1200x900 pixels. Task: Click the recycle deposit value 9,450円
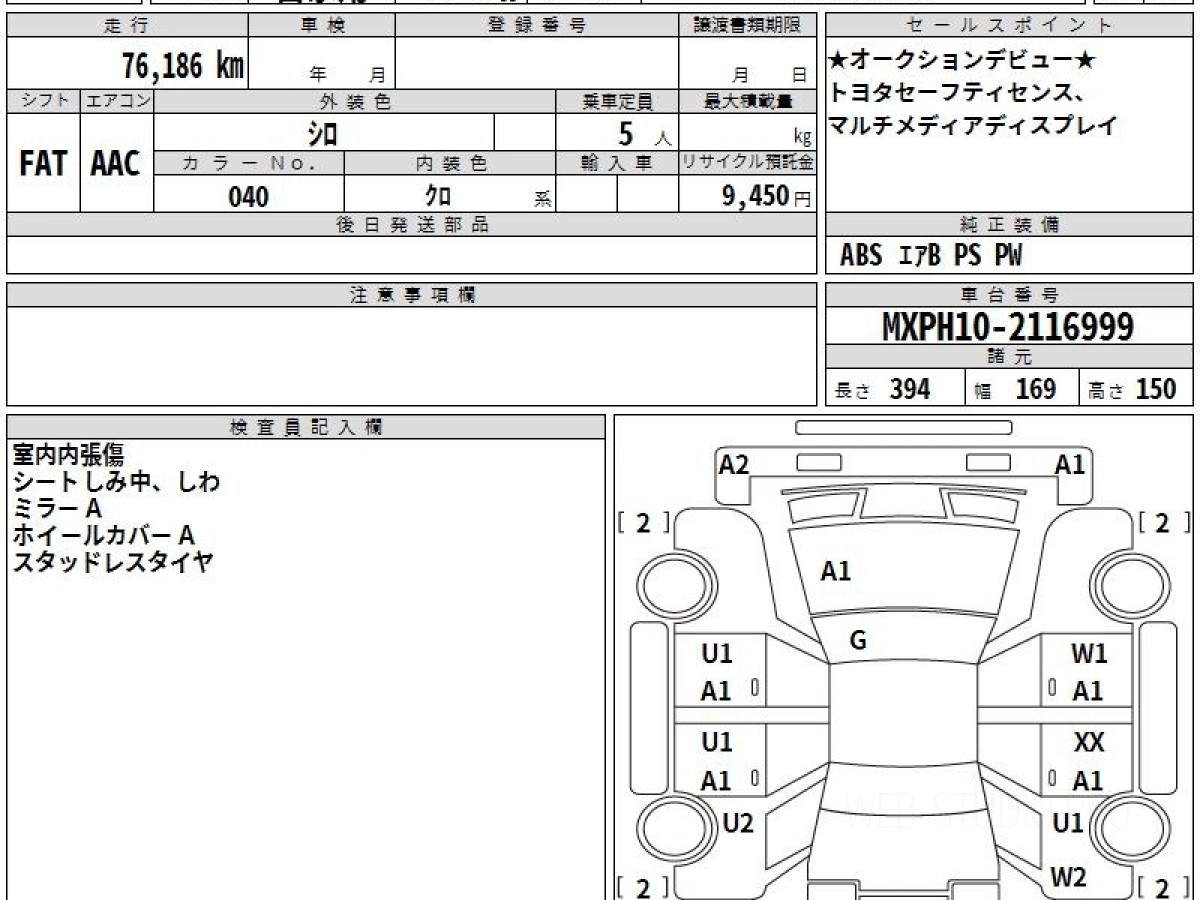(x=767, y=196)
